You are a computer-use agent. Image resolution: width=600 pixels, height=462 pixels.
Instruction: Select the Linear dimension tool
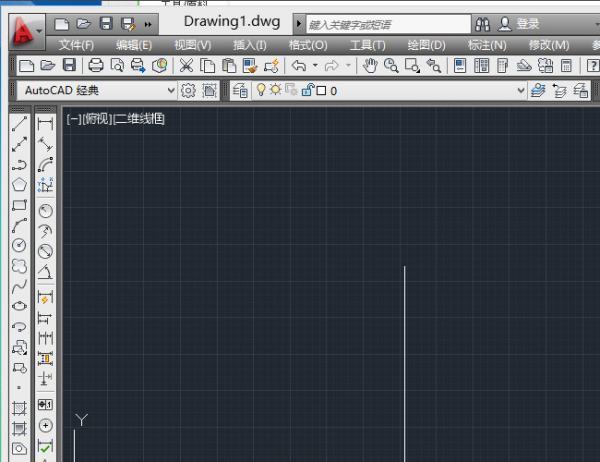[x=46, y=124]
